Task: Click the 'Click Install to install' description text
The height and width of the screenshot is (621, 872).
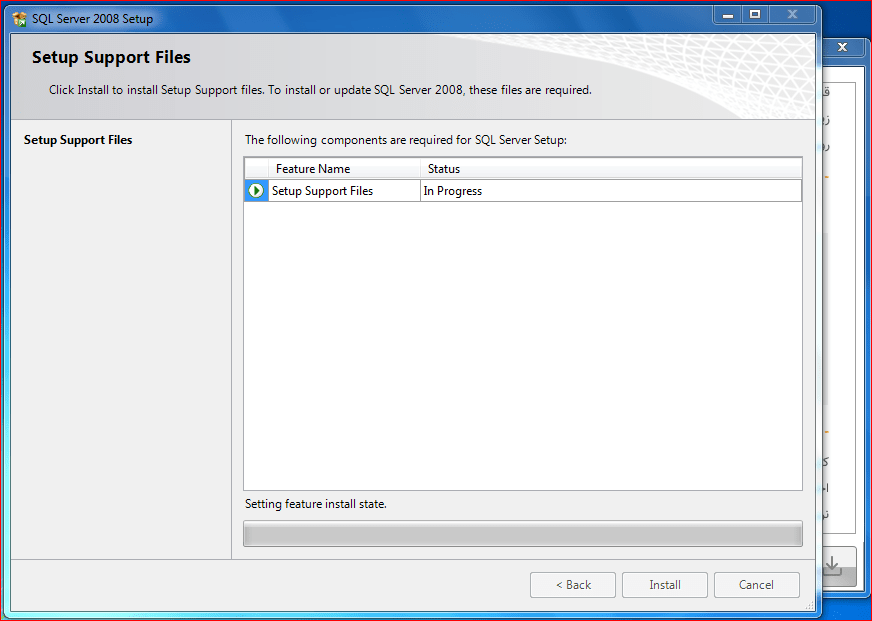Action: (x=320, y=90)
